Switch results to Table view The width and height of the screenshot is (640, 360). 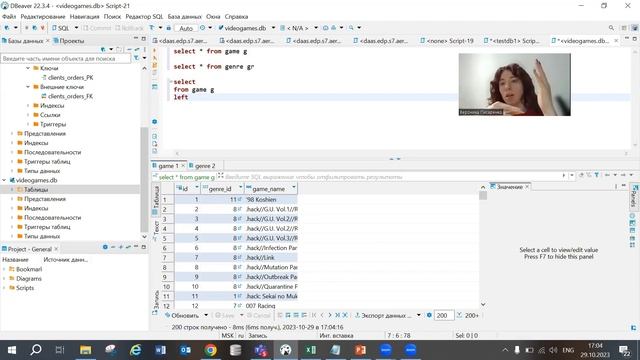tap(155, 200)
